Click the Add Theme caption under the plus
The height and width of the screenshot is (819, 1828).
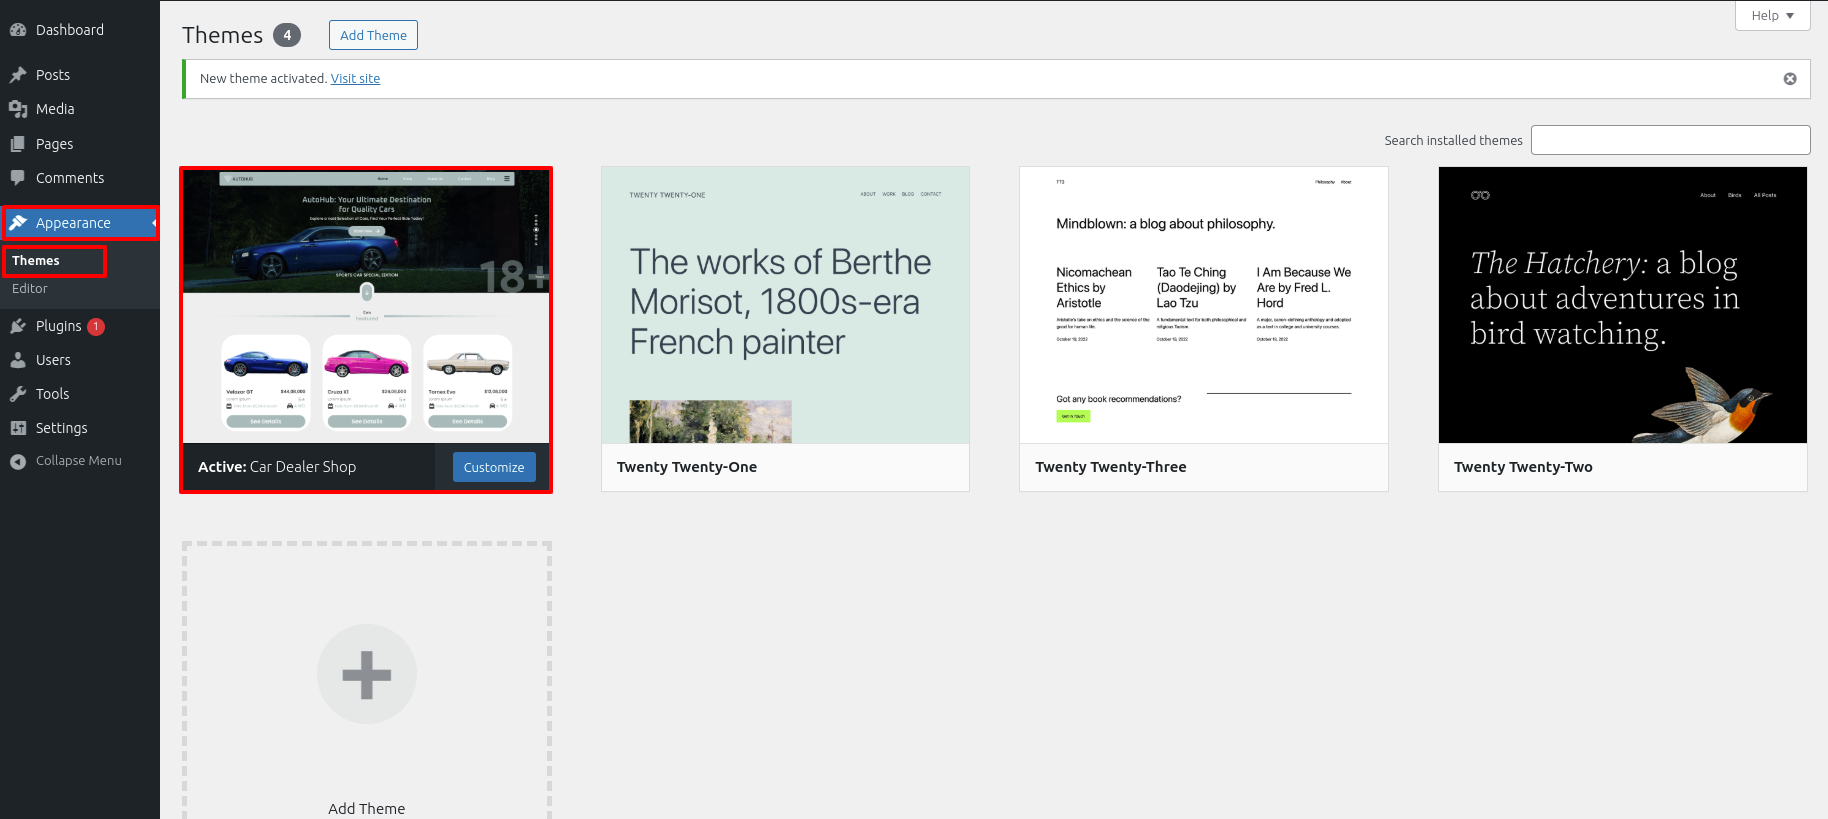pos(367,809)
